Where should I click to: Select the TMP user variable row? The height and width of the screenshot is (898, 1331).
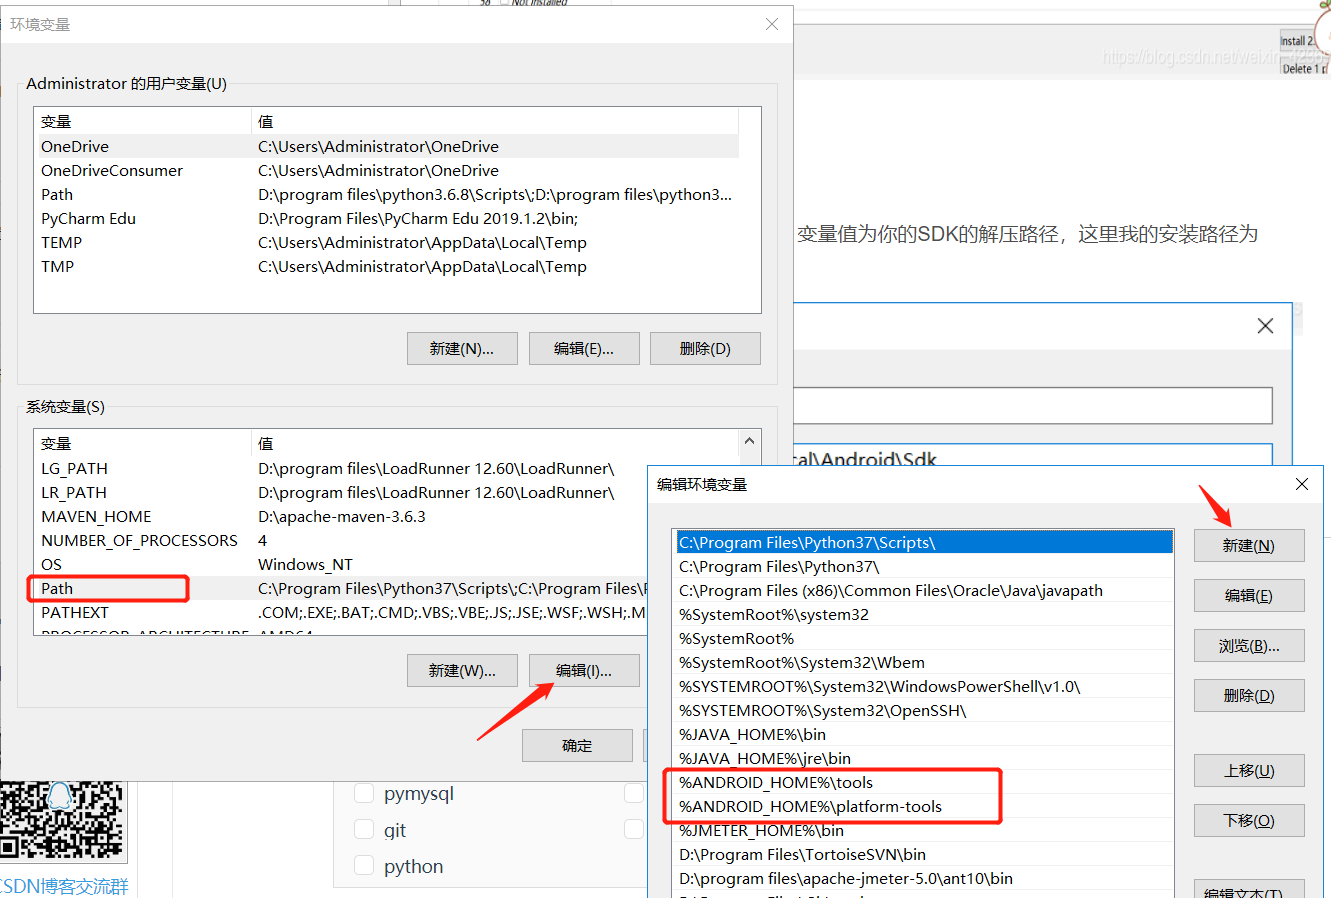tap(387, 267)
